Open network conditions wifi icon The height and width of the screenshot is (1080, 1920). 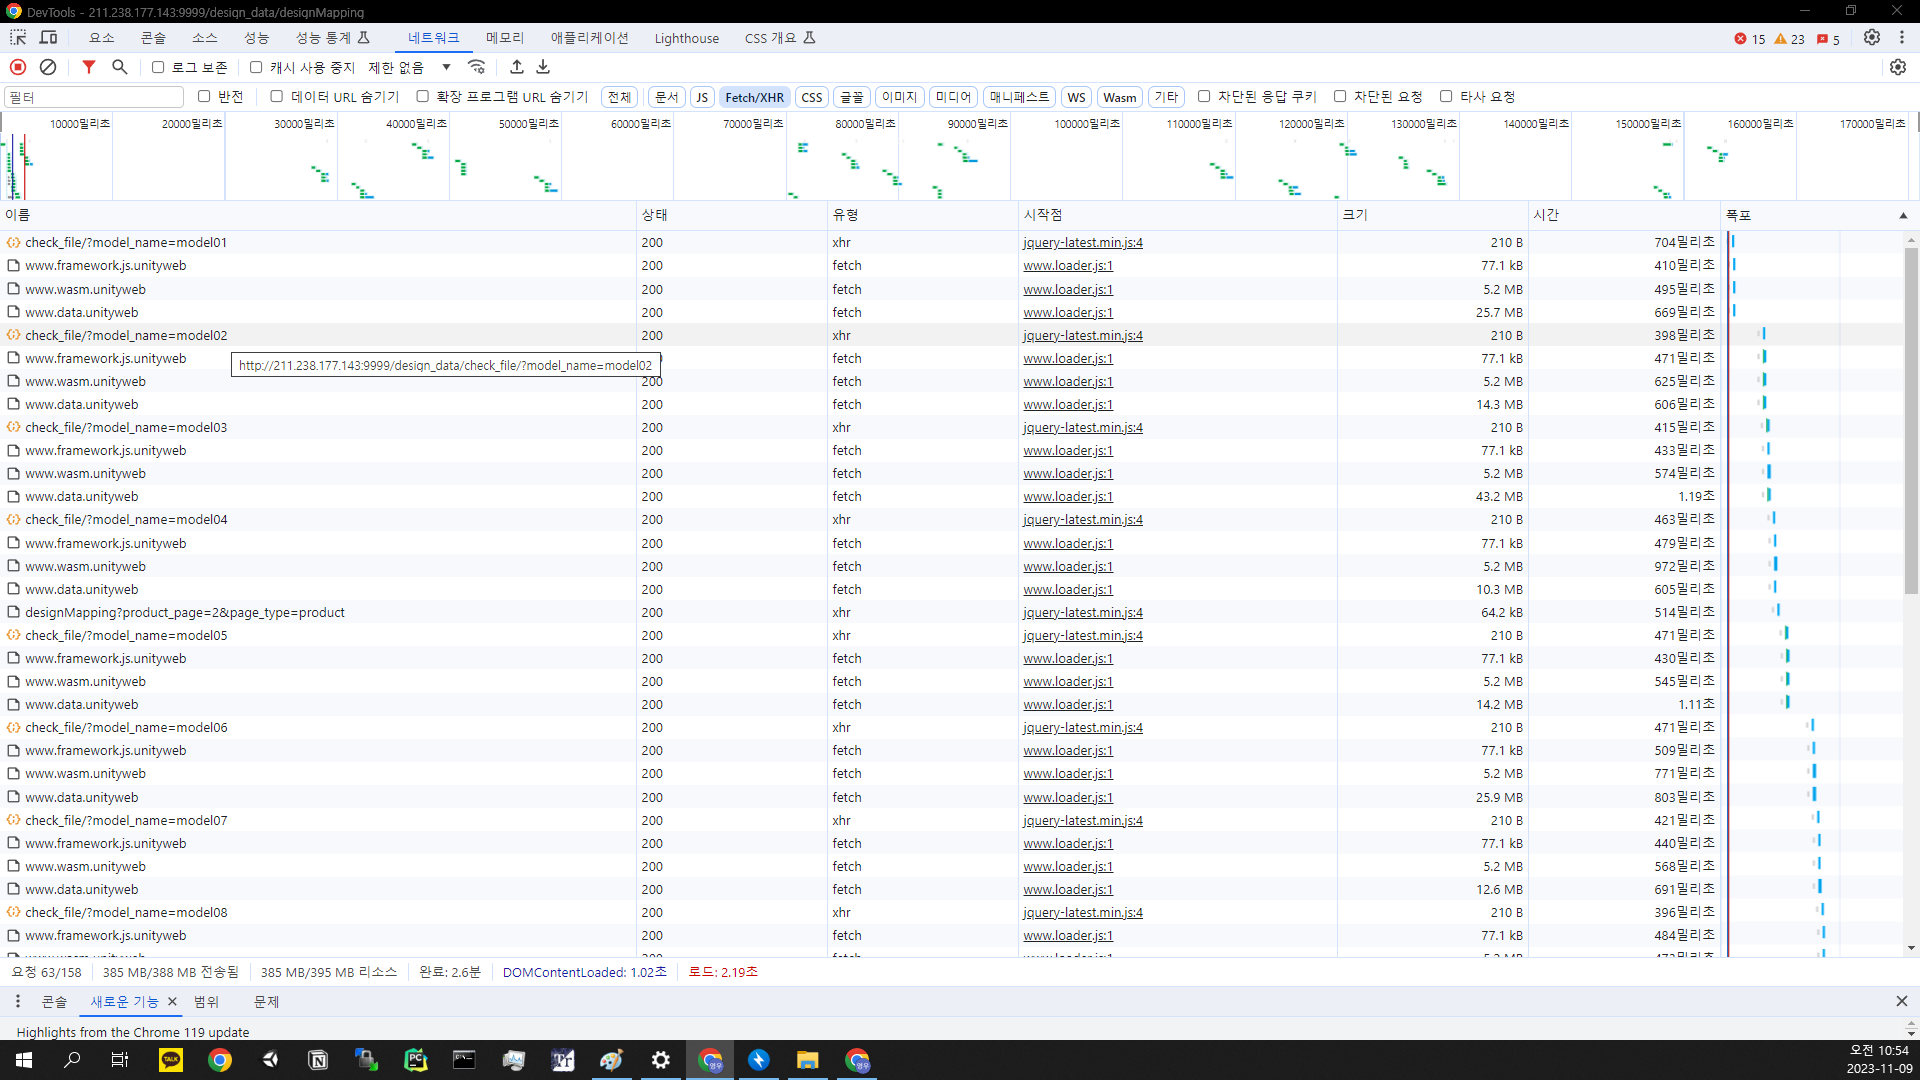point(477,67)
